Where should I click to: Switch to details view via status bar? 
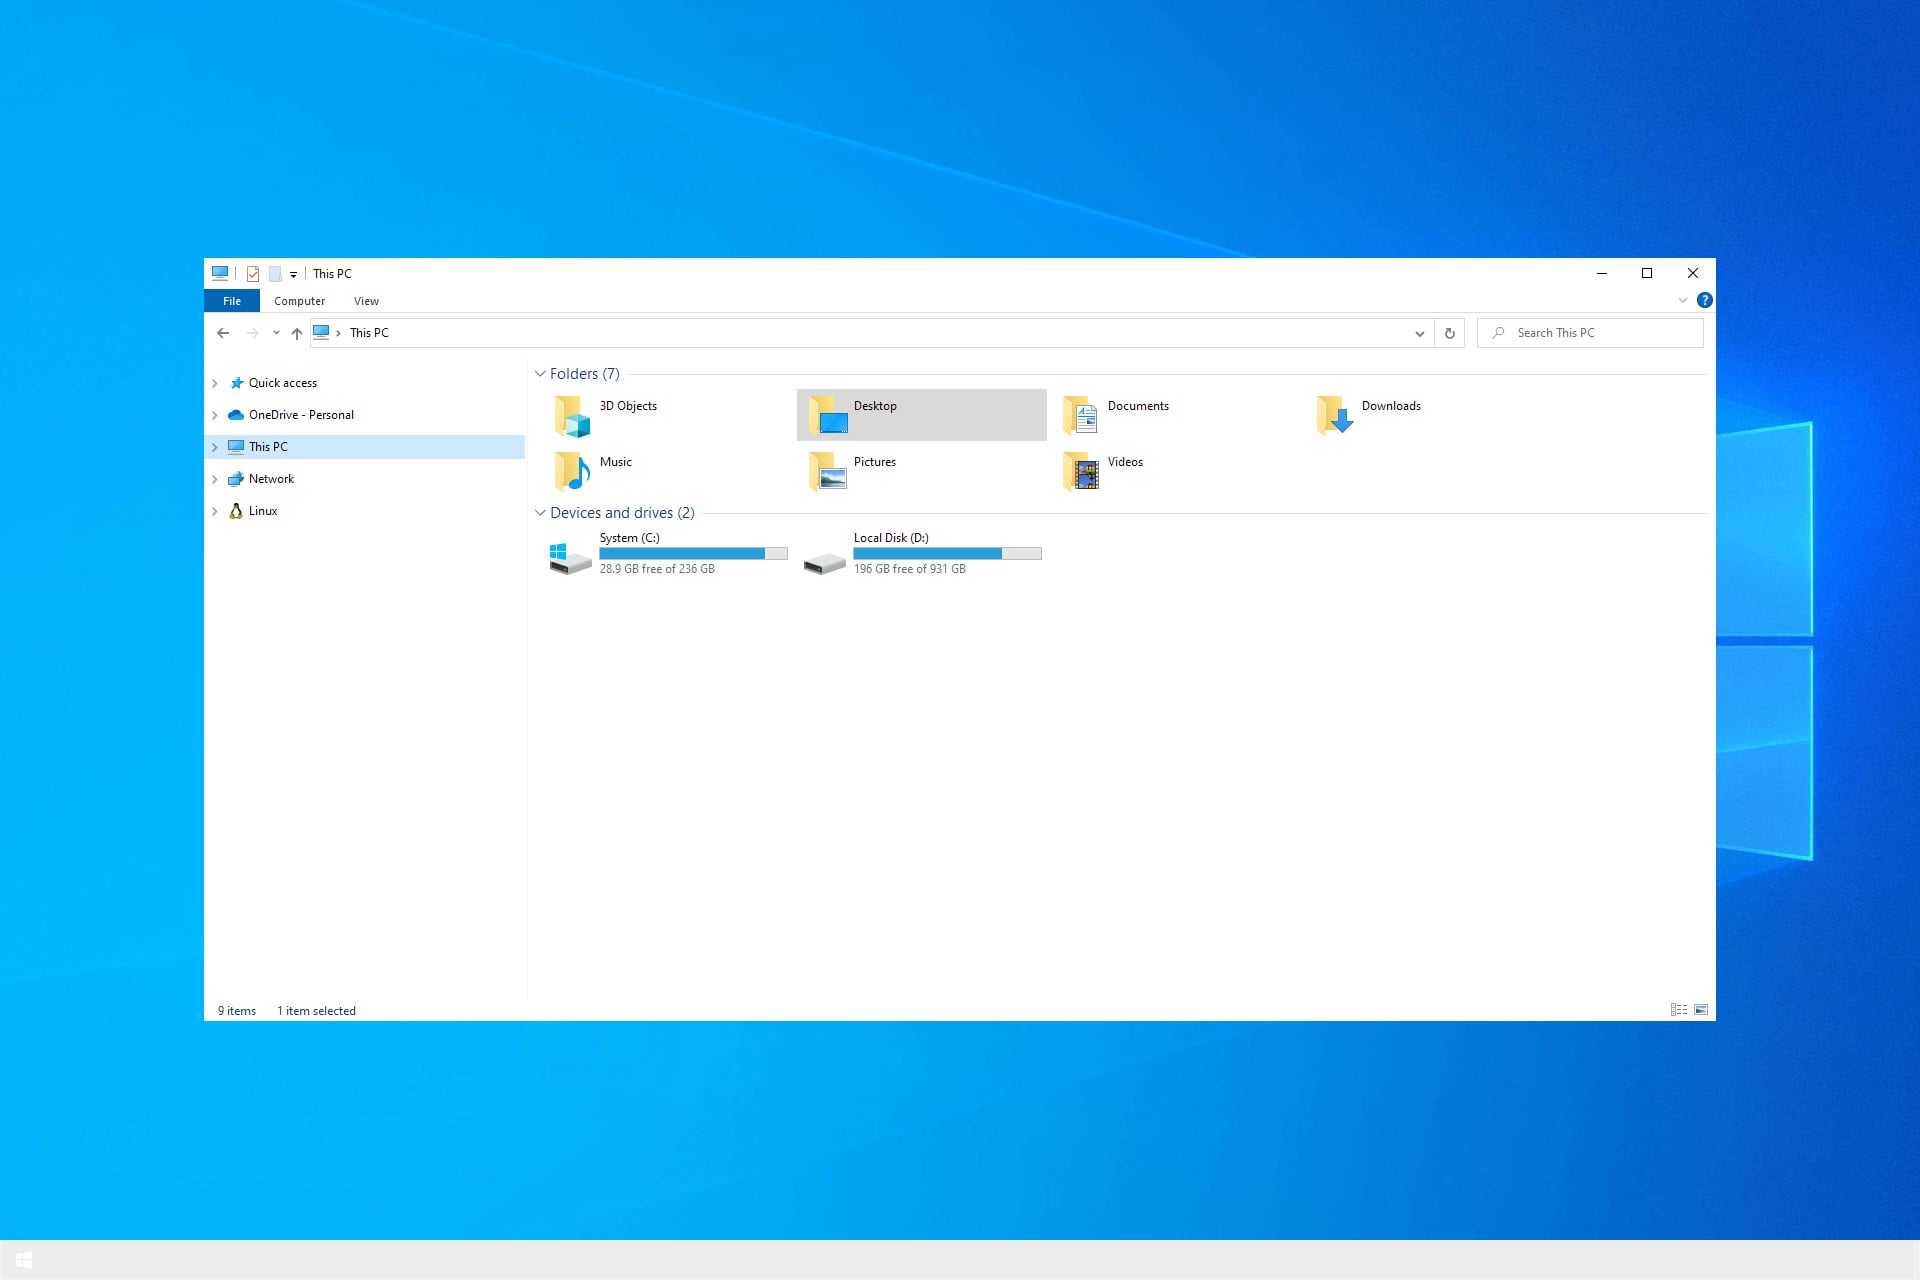point(1679,1010)
